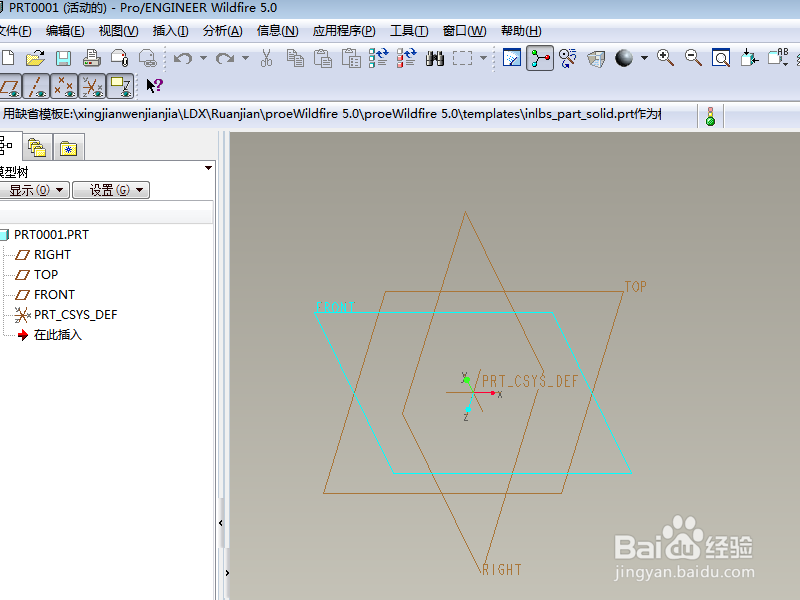Click the Regenerate model icon
Image resolution: width=800 pixels, height=600 pixels.
379,58
